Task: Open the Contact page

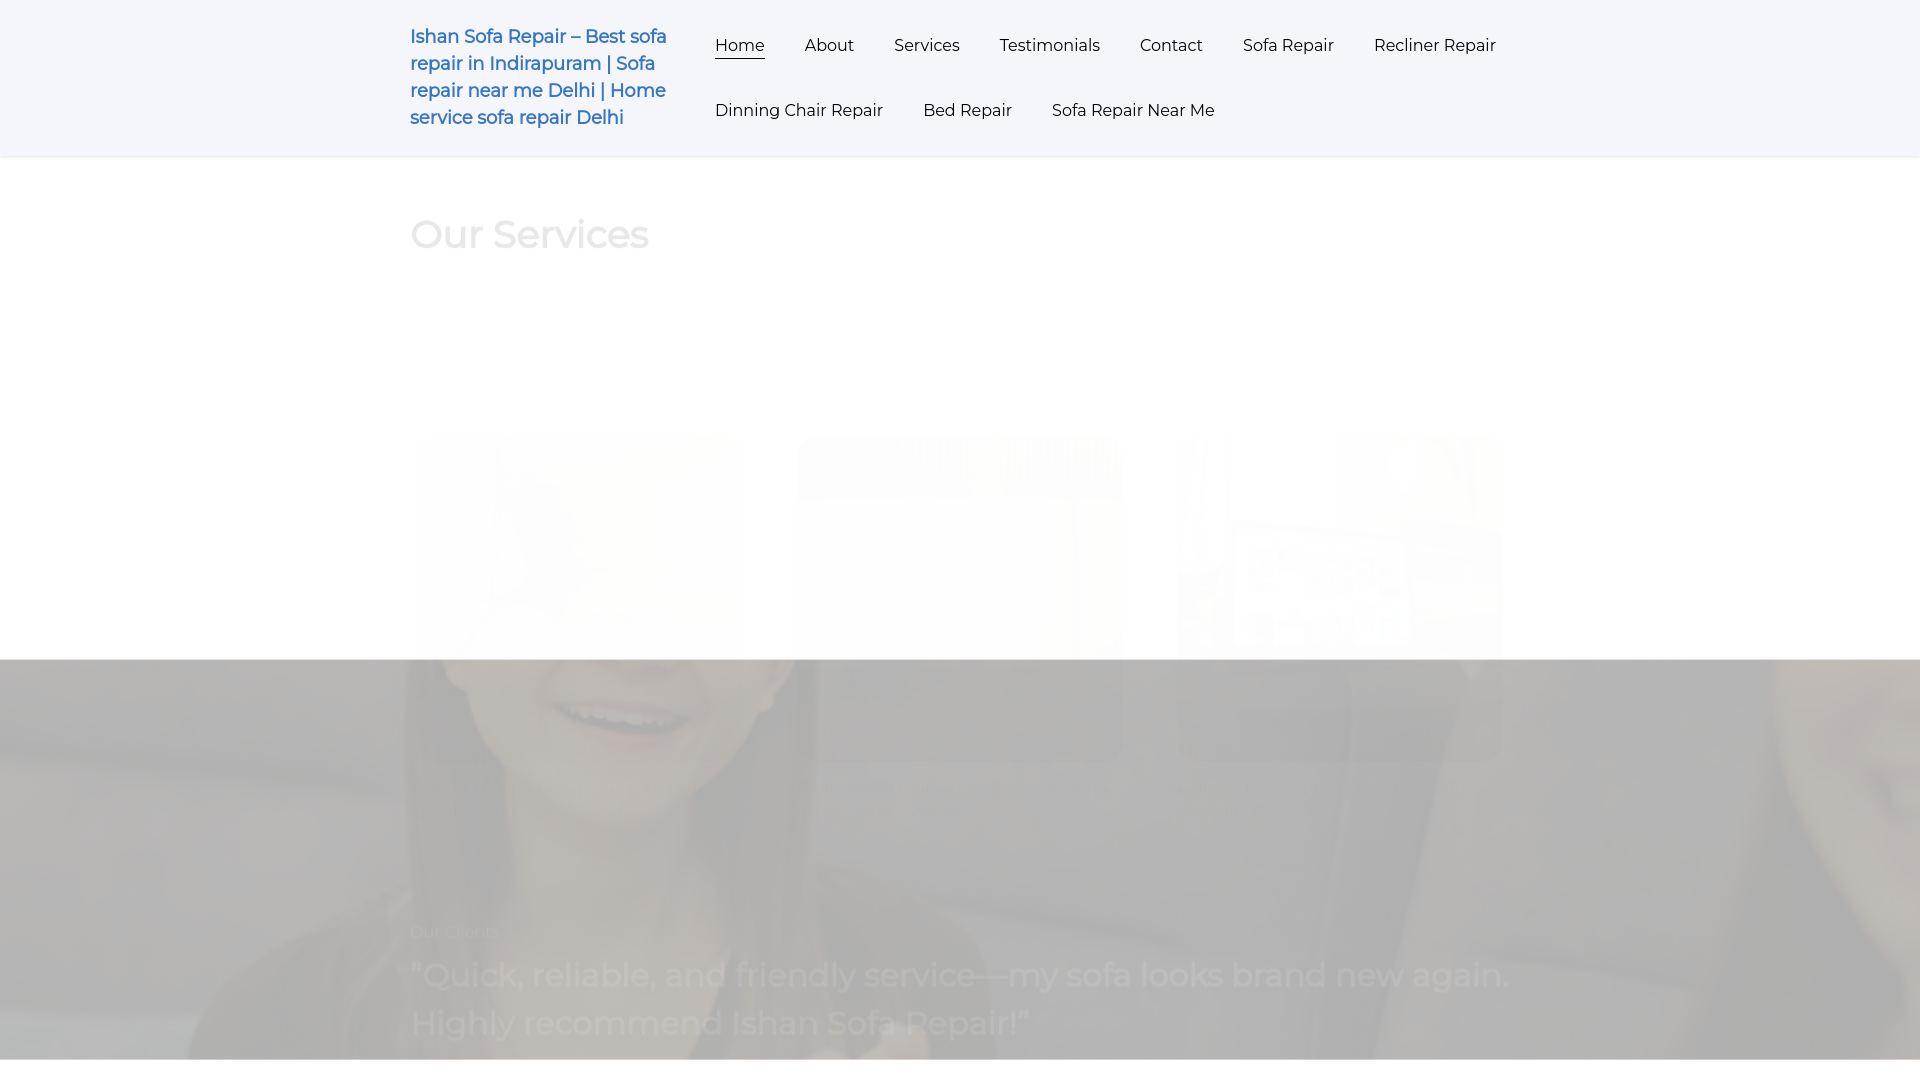Action: tap(1171, 46)
